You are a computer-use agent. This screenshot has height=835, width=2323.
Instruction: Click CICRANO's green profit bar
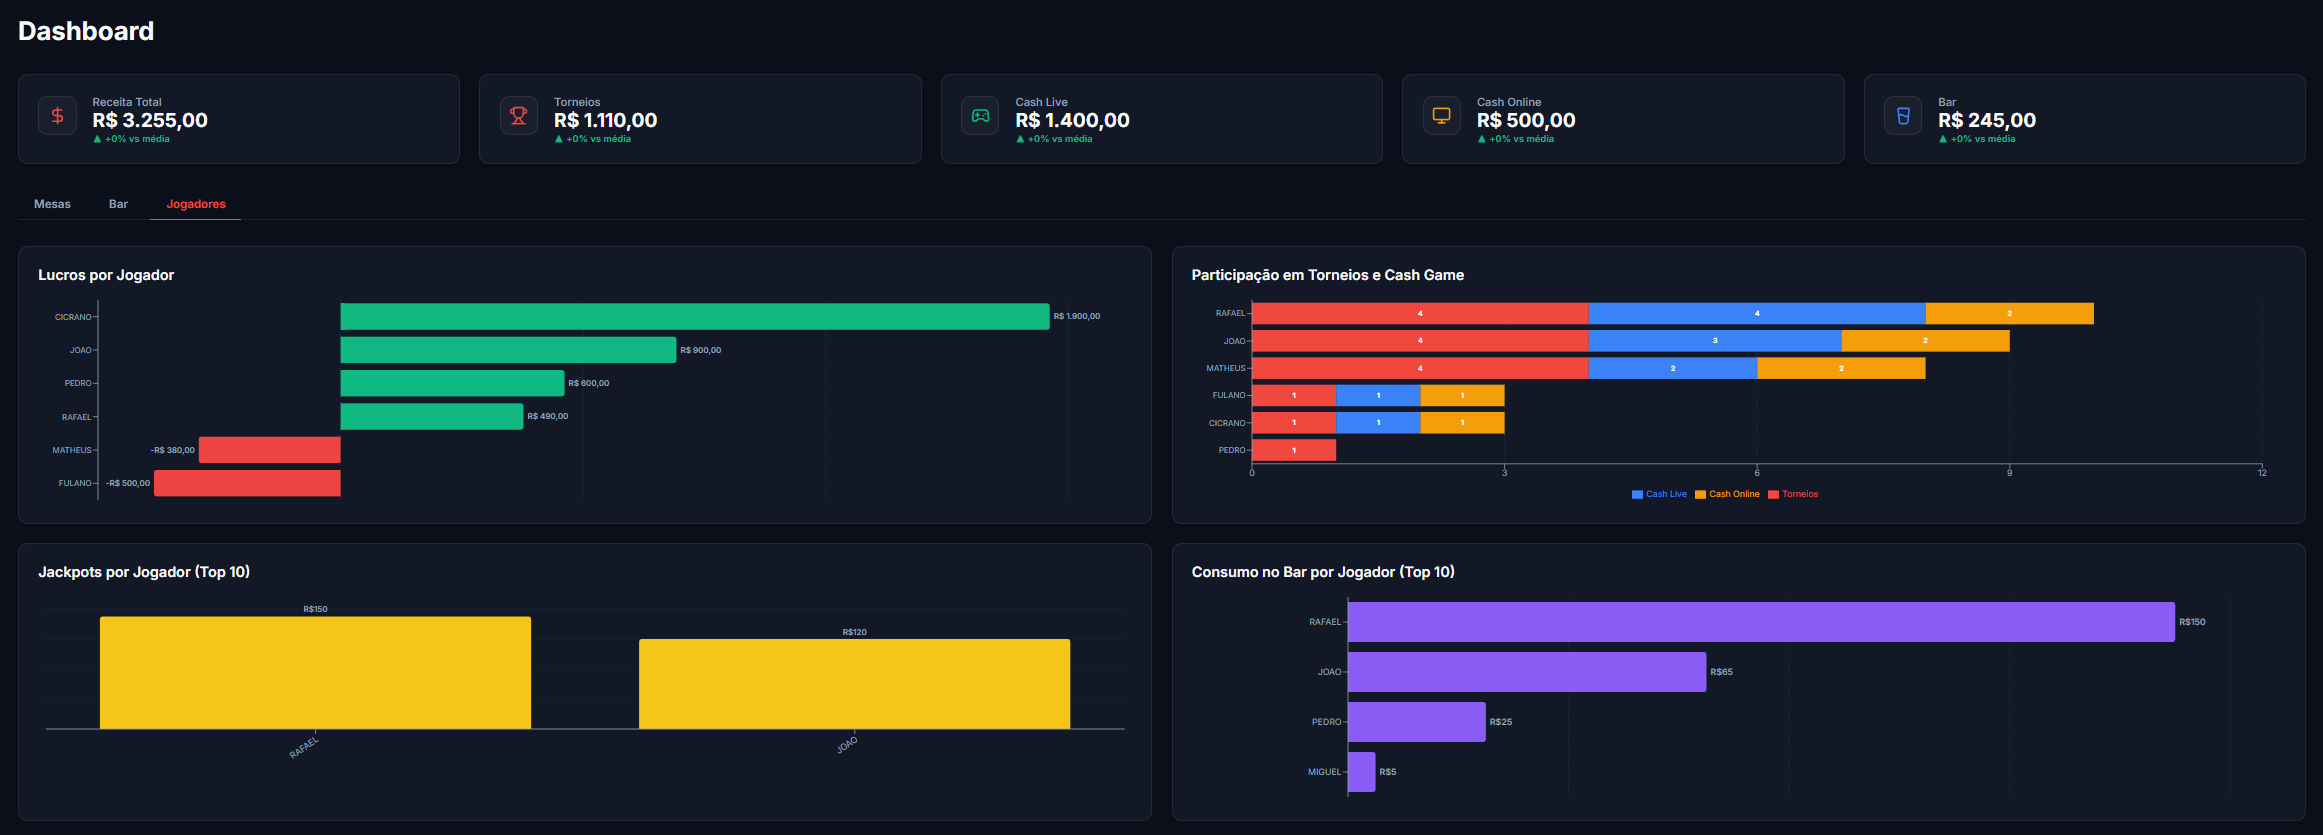[x=695, y=316]
